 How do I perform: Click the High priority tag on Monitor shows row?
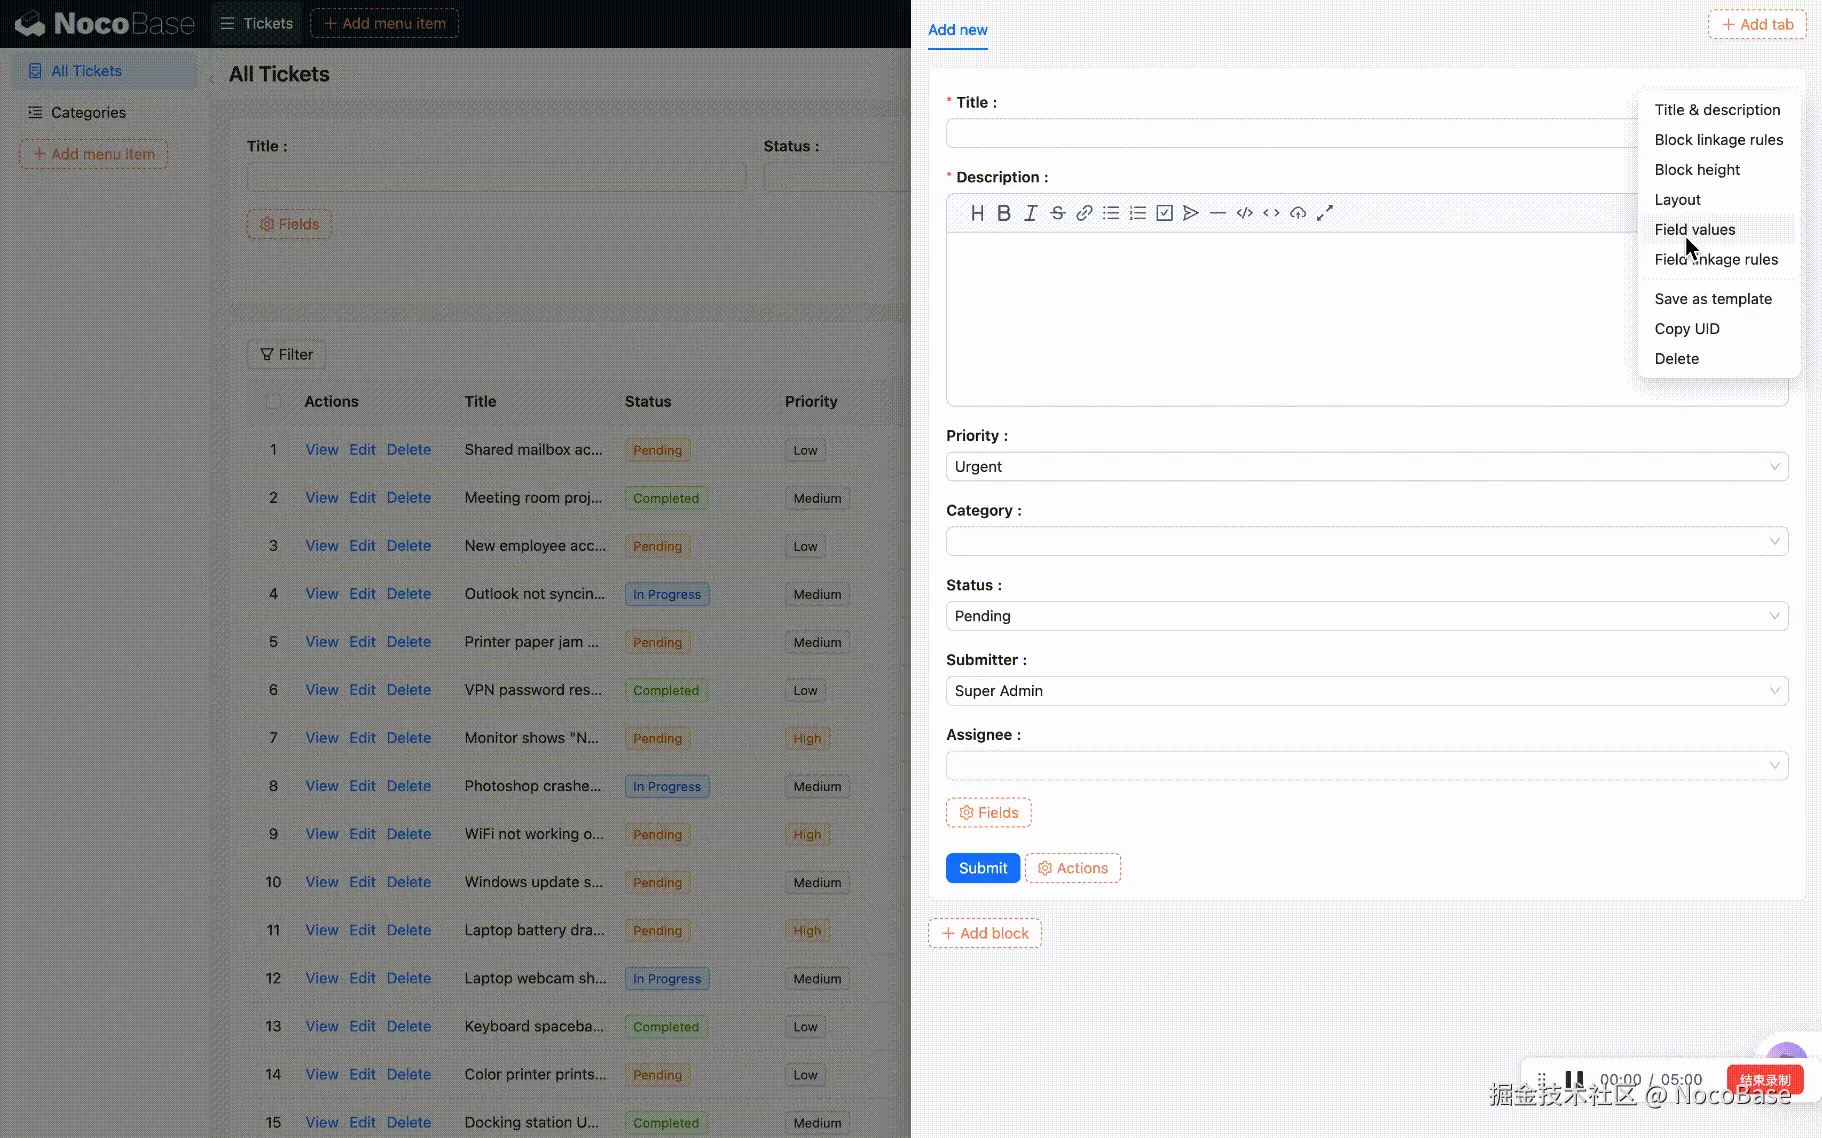[807, 739]
